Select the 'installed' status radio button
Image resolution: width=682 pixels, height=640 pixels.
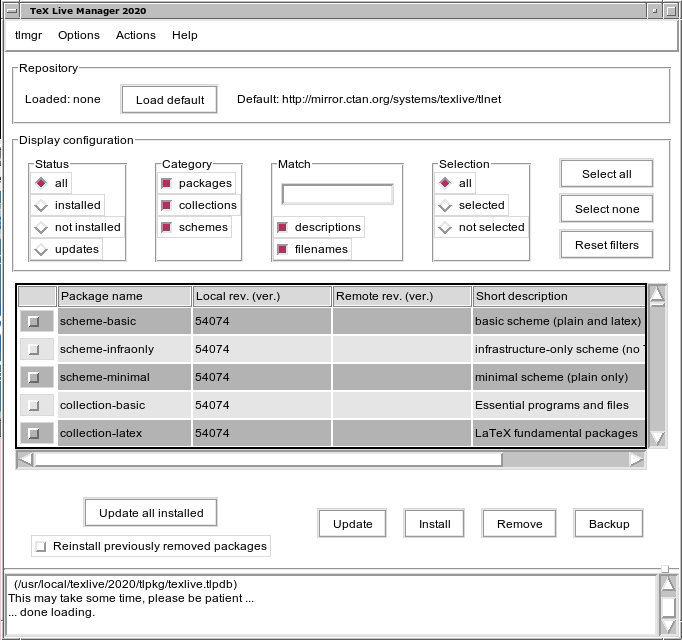point(41,205)
